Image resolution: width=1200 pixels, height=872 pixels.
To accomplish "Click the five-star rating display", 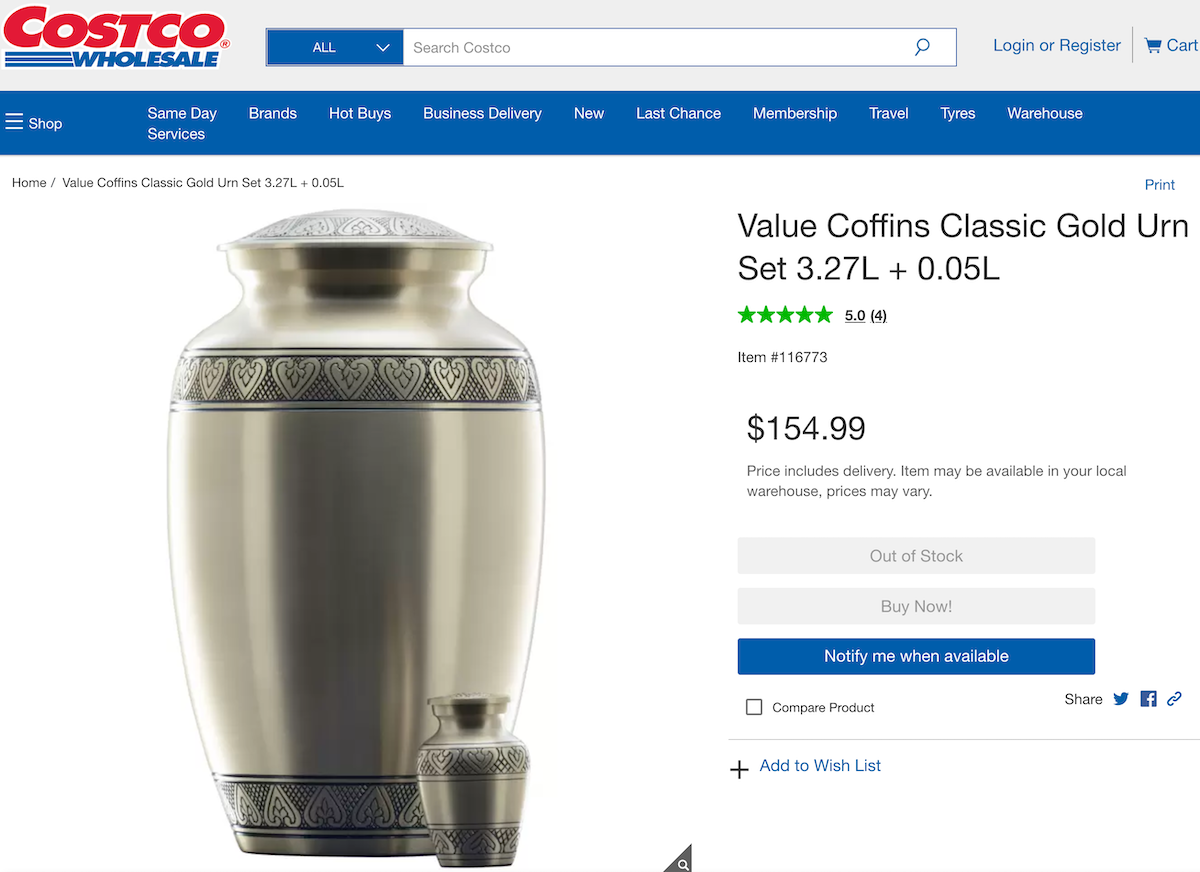I will 785,315.
